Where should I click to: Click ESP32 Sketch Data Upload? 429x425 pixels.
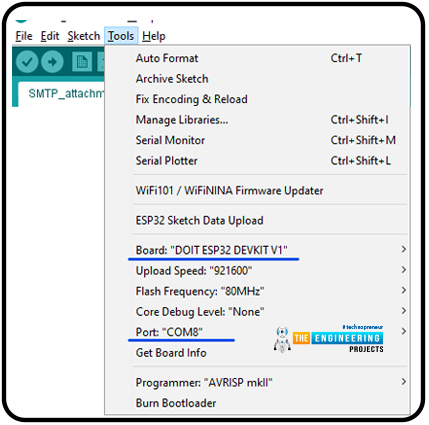click(x=257, y=220)
